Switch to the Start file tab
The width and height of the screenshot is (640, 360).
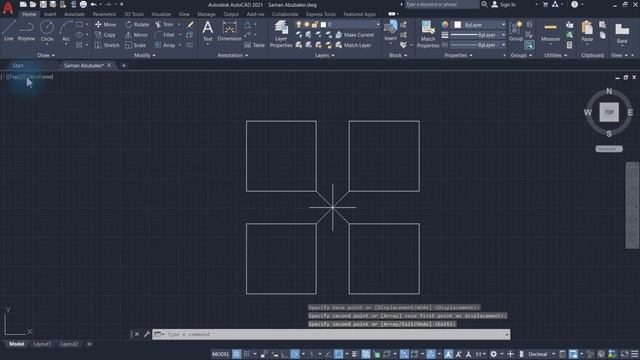point(18,65)
